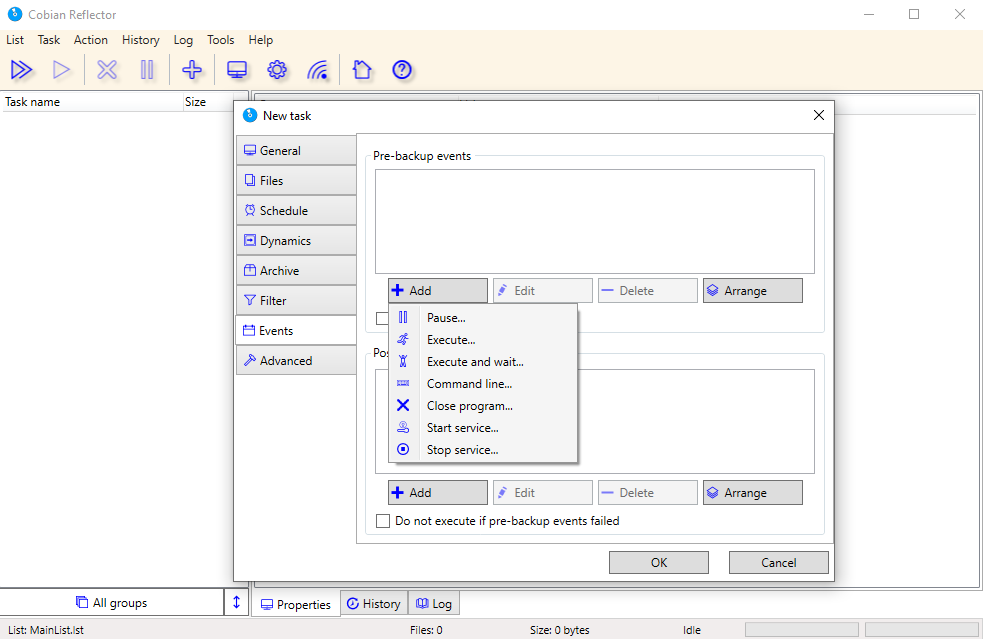983x639 pixels.
Task: Click the up-down sort arrow button
Action: 236,603
